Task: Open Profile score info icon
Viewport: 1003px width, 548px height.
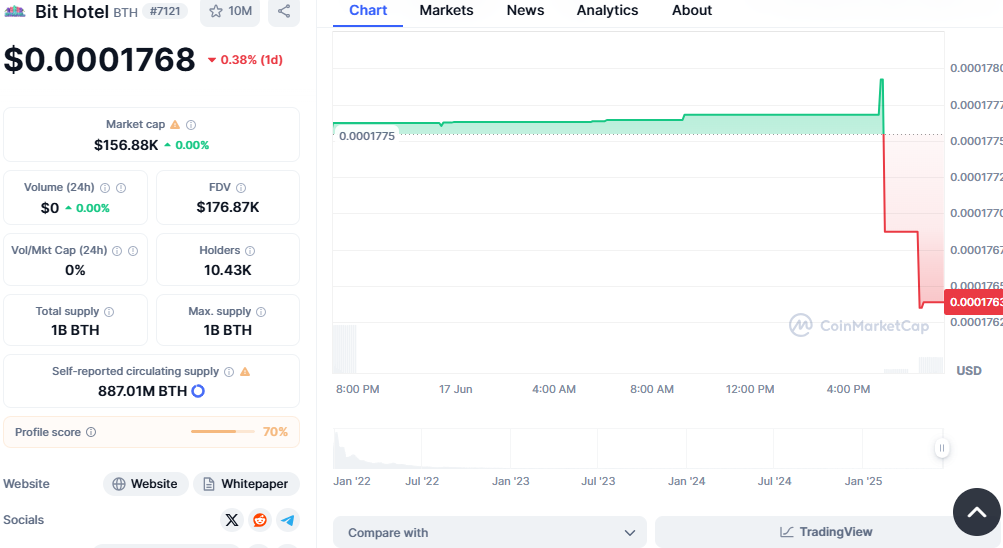Action: coord(91,432)
